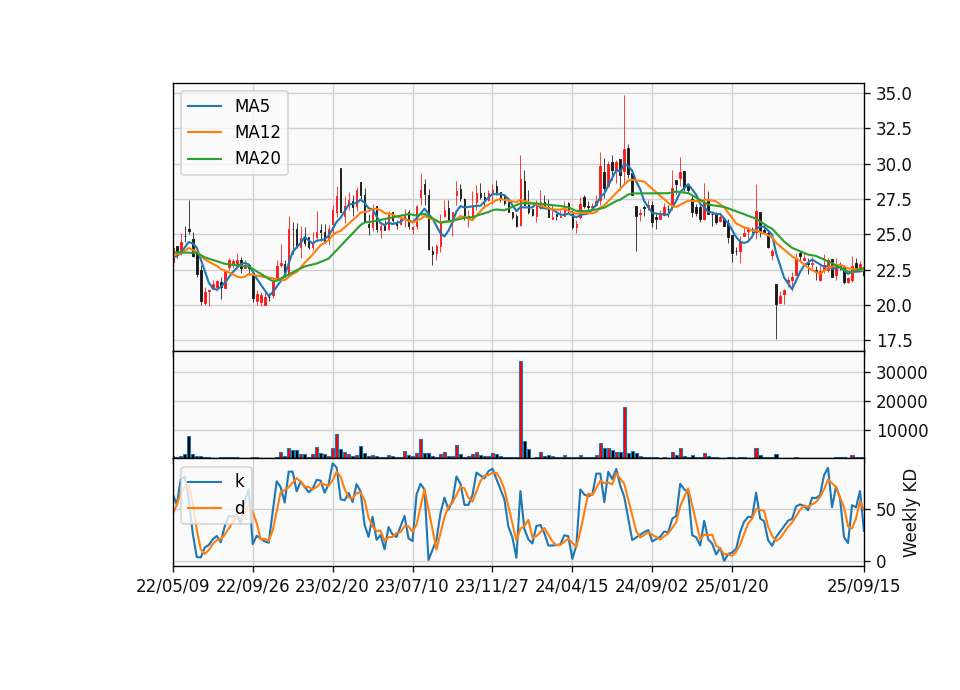The width and height of the screenshot is (960, 690).
Task: Click the MA5 legend entry
Action: pyautogui.click(x=228, y=106)
